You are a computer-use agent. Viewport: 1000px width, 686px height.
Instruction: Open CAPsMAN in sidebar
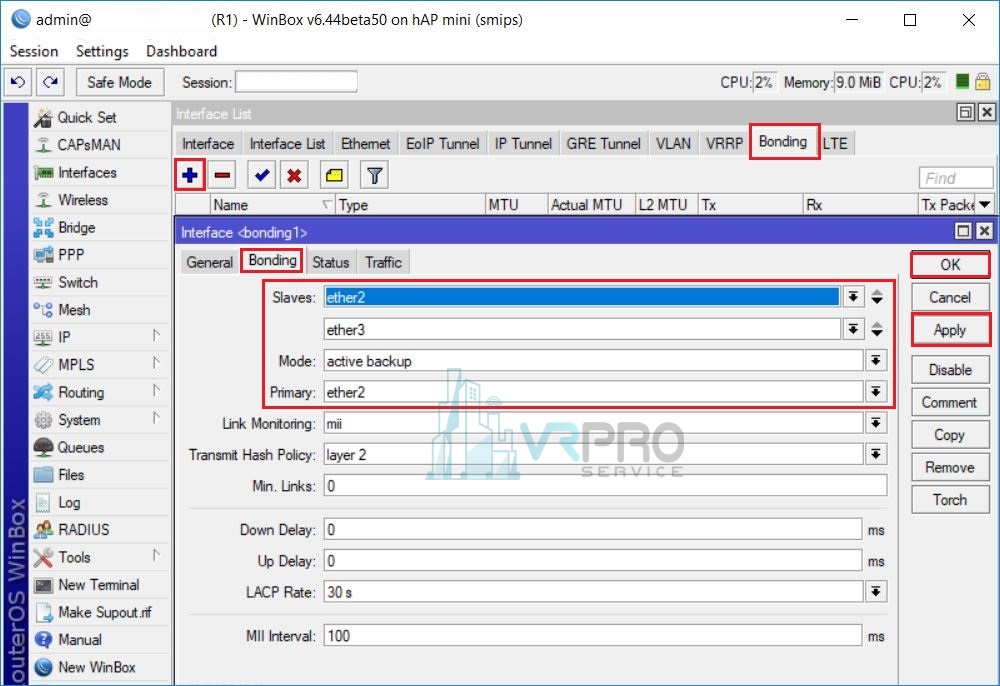[89, 145]
